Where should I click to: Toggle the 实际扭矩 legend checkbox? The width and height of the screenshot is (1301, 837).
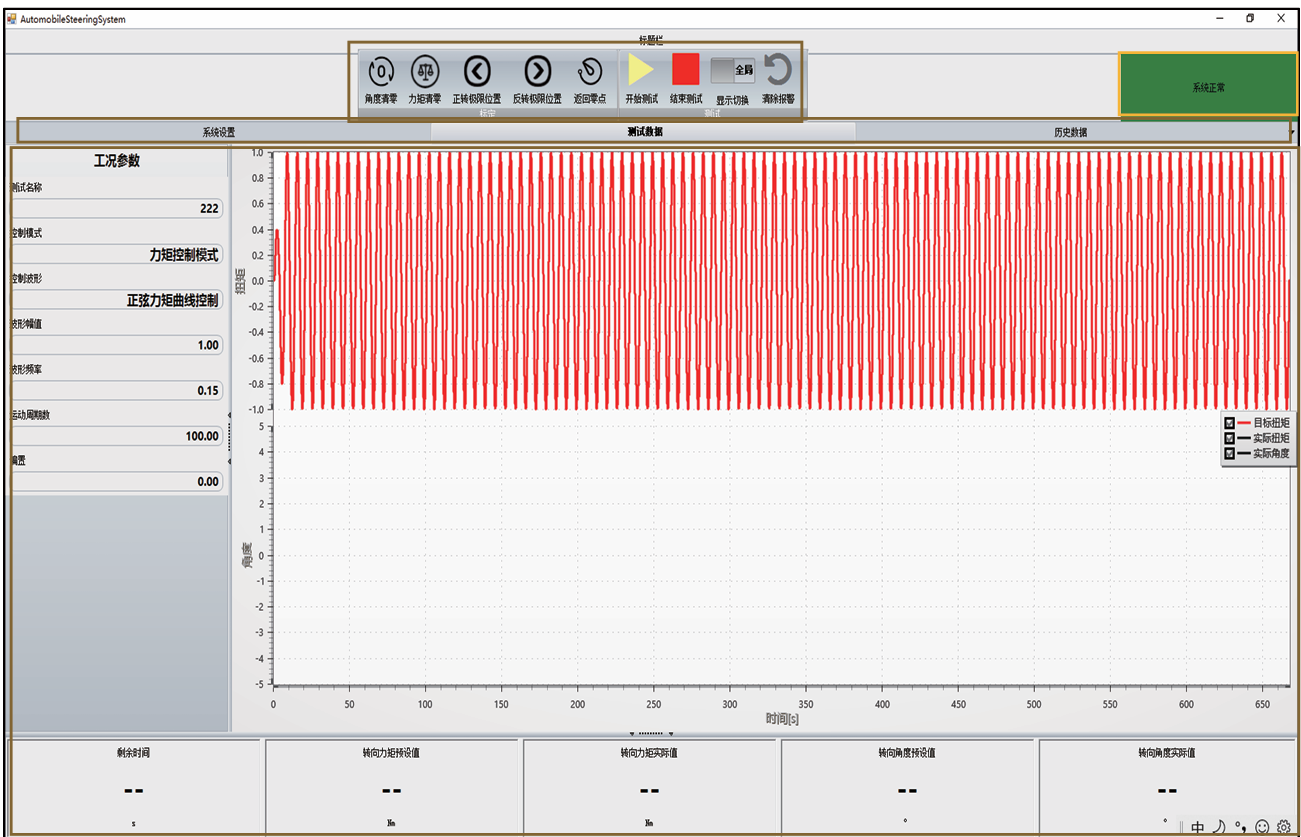1229,438
